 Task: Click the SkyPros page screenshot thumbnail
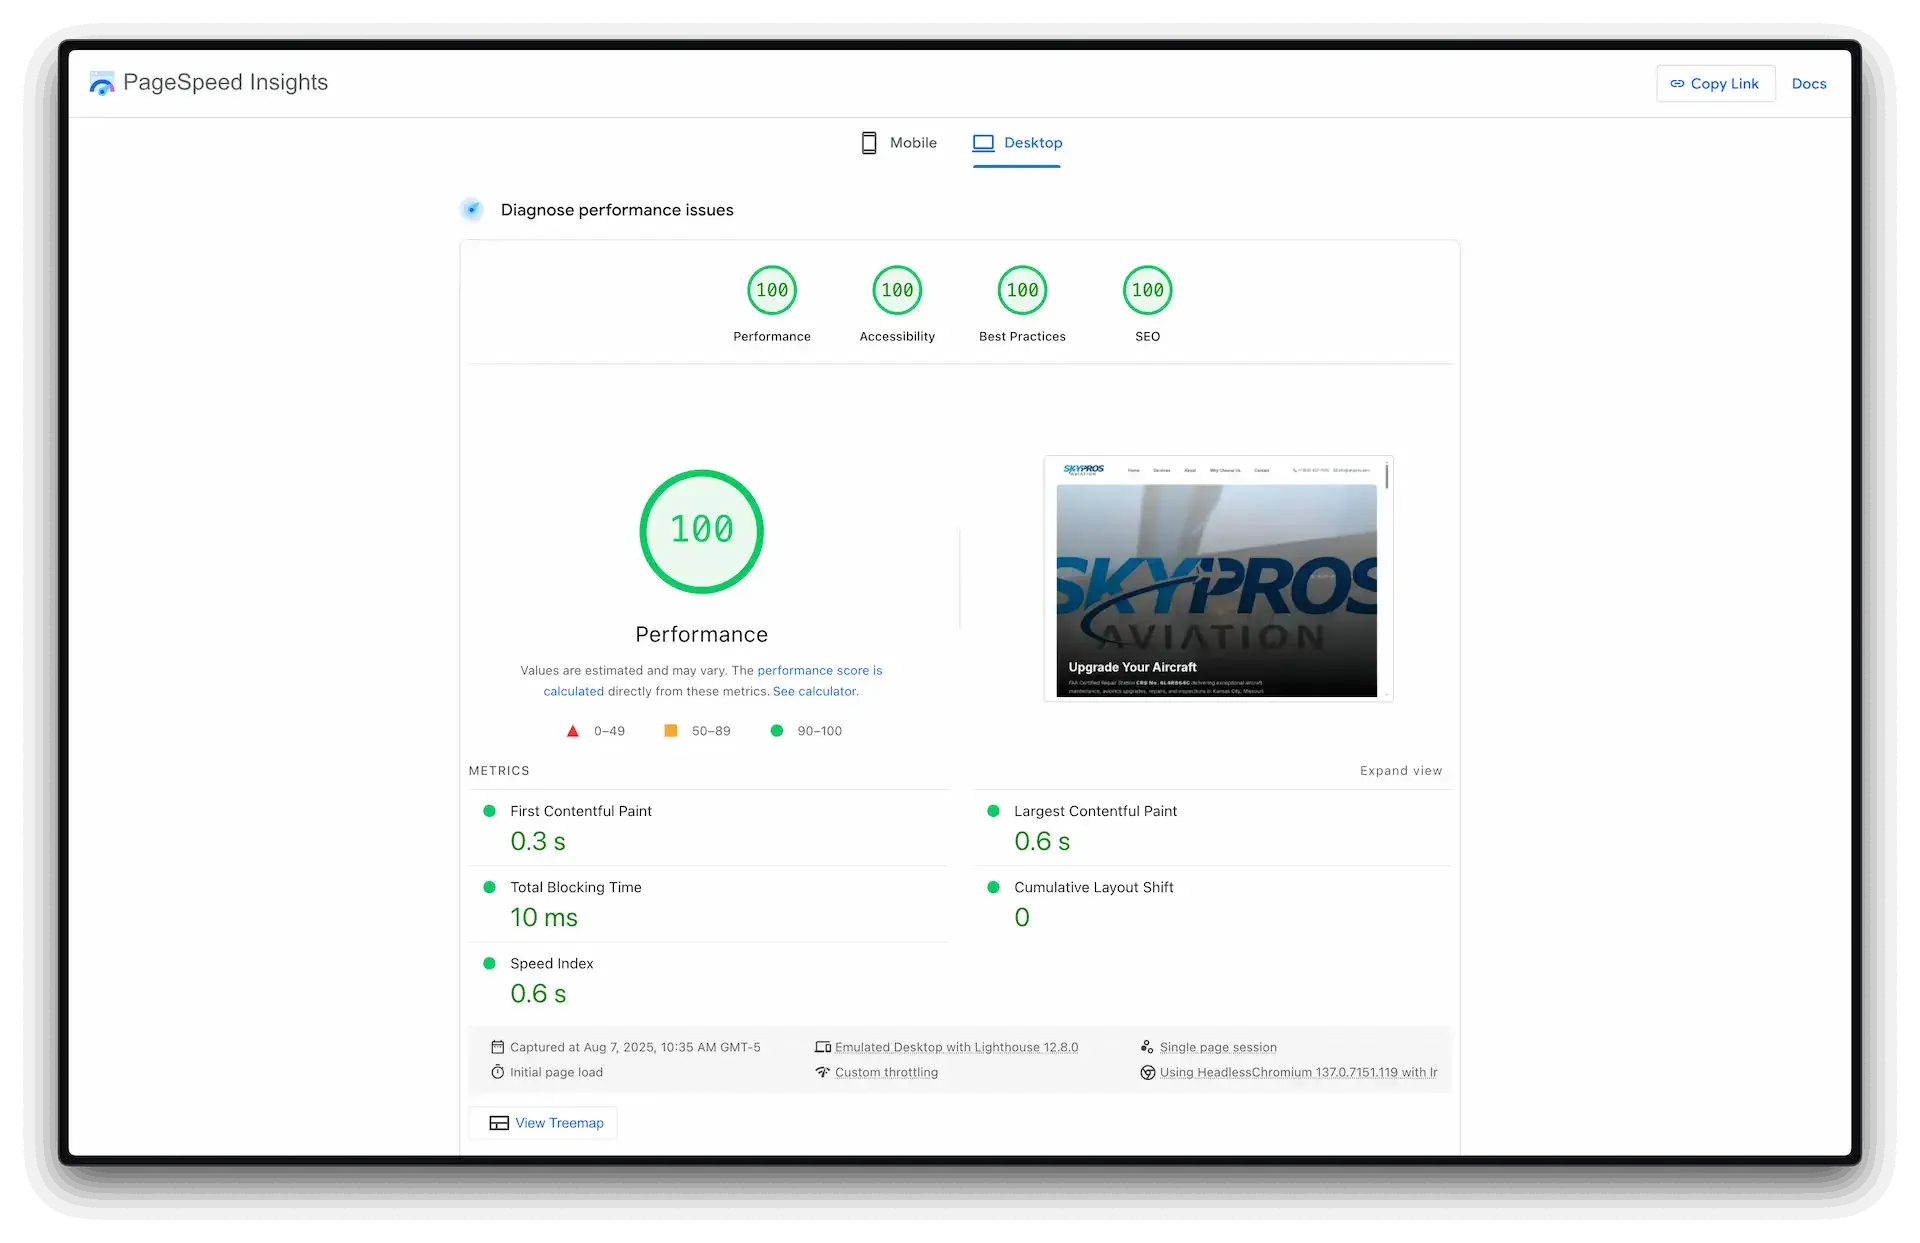1217,579
